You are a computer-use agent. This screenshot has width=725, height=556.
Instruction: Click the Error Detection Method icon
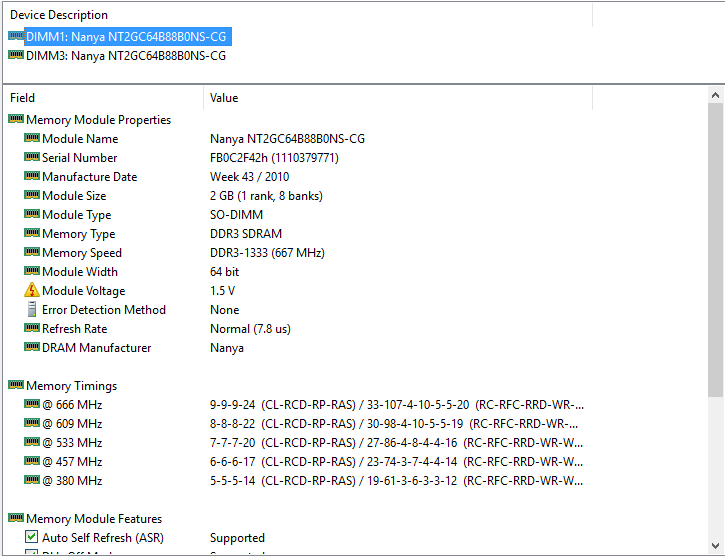click(x=31, y=309)
